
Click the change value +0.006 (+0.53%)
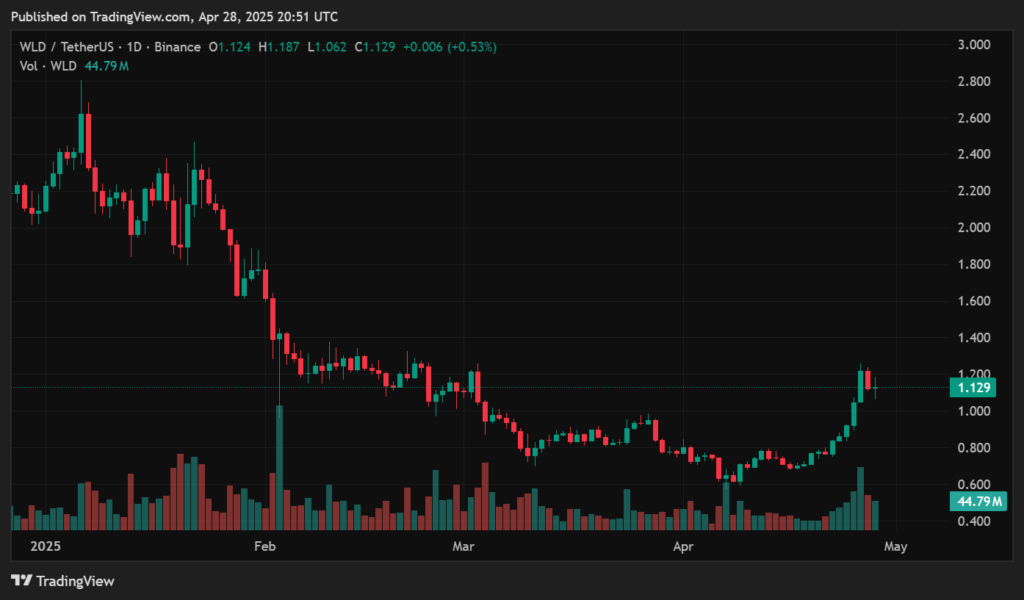450,47
